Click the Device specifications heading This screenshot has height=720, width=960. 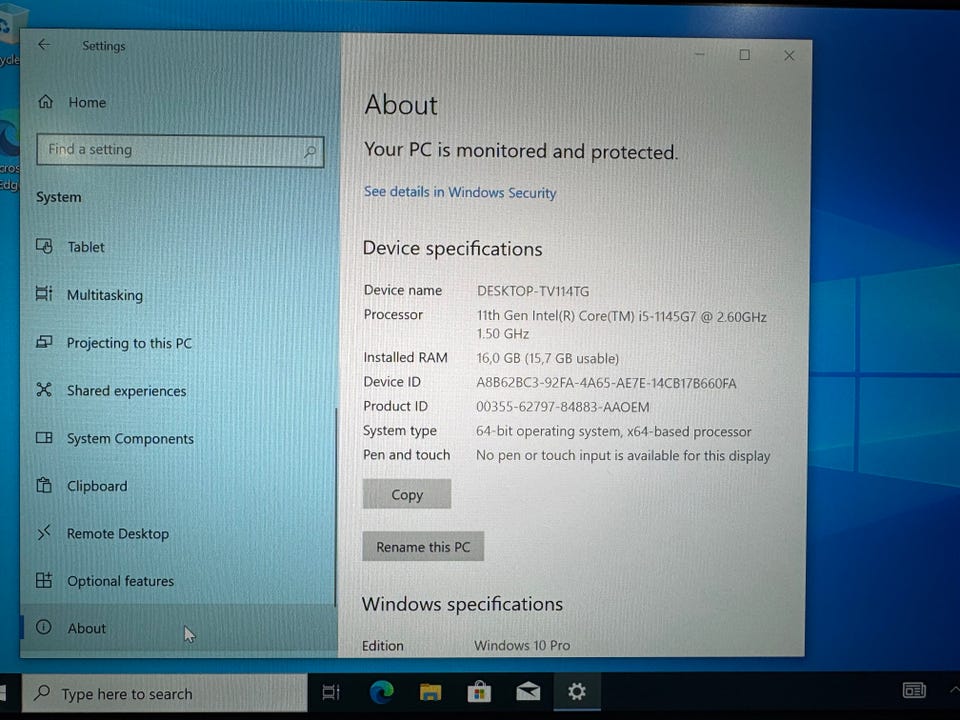(452, 249)
